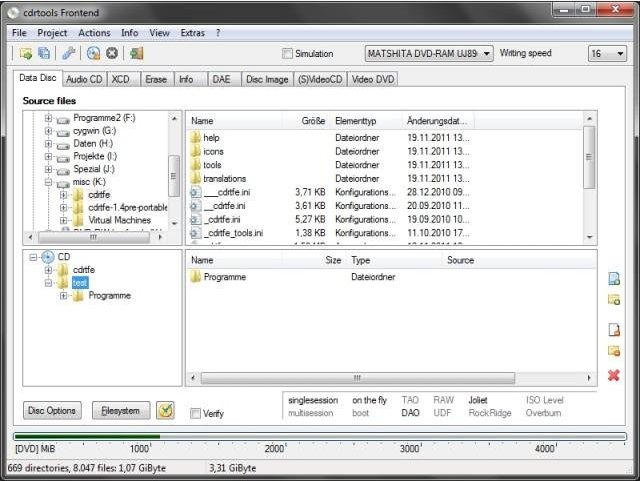
Task: Click the Filesystem button
Action: (x=121, y=410)
